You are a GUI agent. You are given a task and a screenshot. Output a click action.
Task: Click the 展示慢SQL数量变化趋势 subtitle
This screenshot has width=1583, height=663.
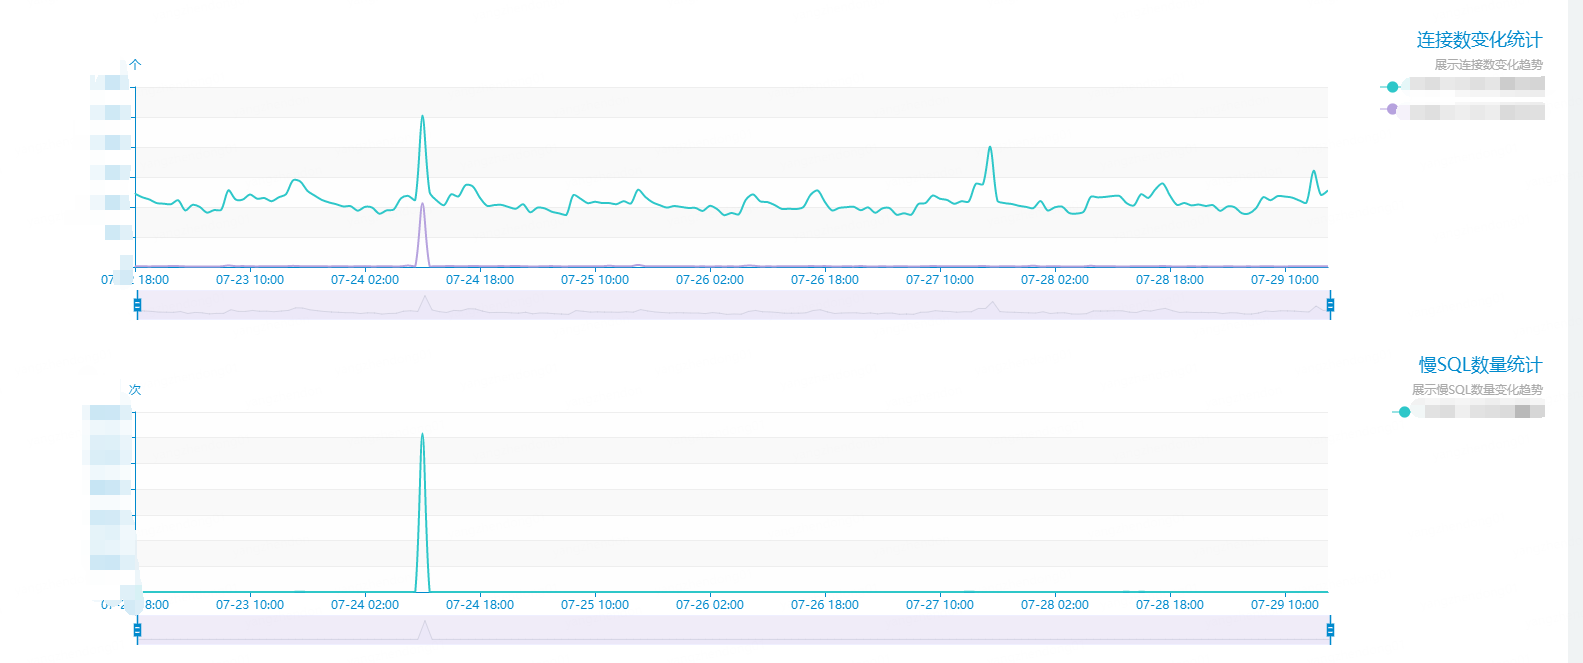(1477, 390)
